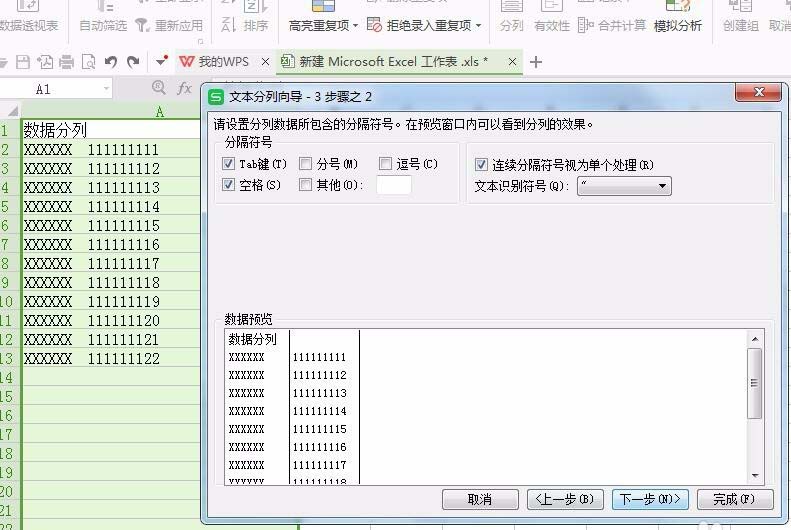
Task: Click the Print icon in quick toolbar
Action: (67, 62)
